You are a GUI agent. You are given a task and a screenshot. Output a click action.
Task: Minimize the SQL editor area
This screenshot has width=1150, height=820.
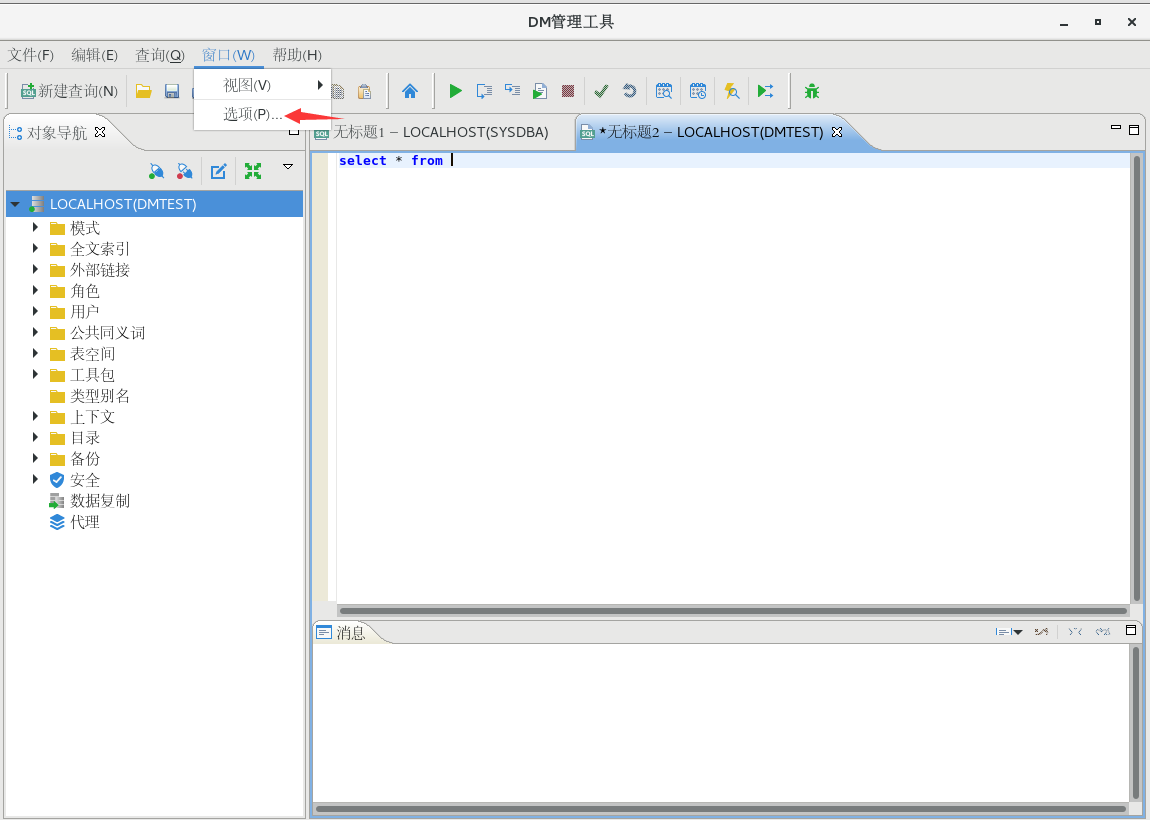click(1116, 128)
